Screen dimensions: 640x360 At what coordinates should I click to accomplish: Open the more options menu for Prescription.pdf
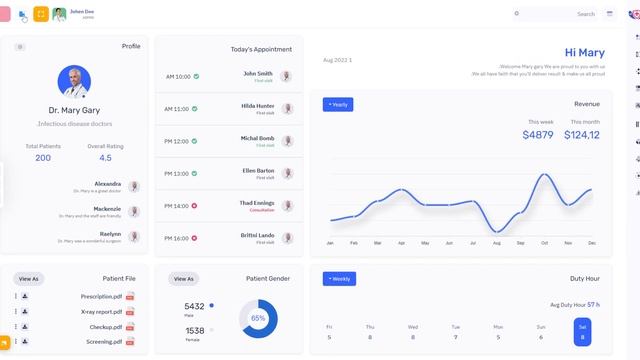point(16,296)
